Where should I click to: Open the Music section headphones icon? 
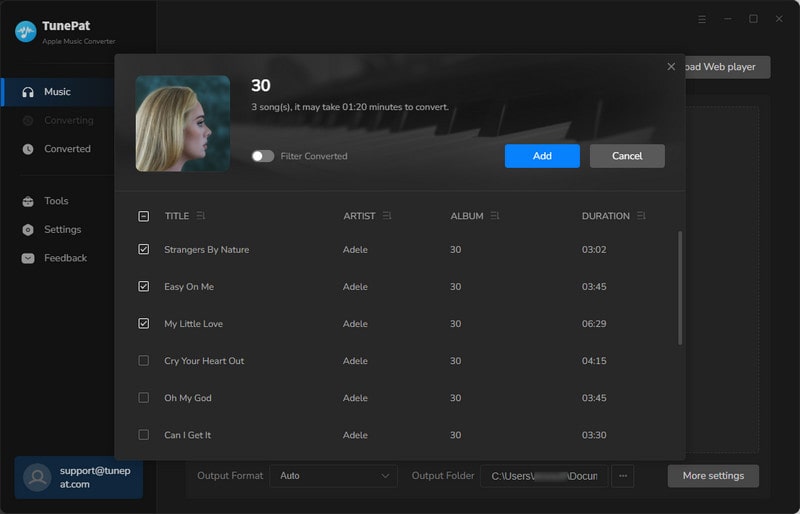click(x=28, y=92)
